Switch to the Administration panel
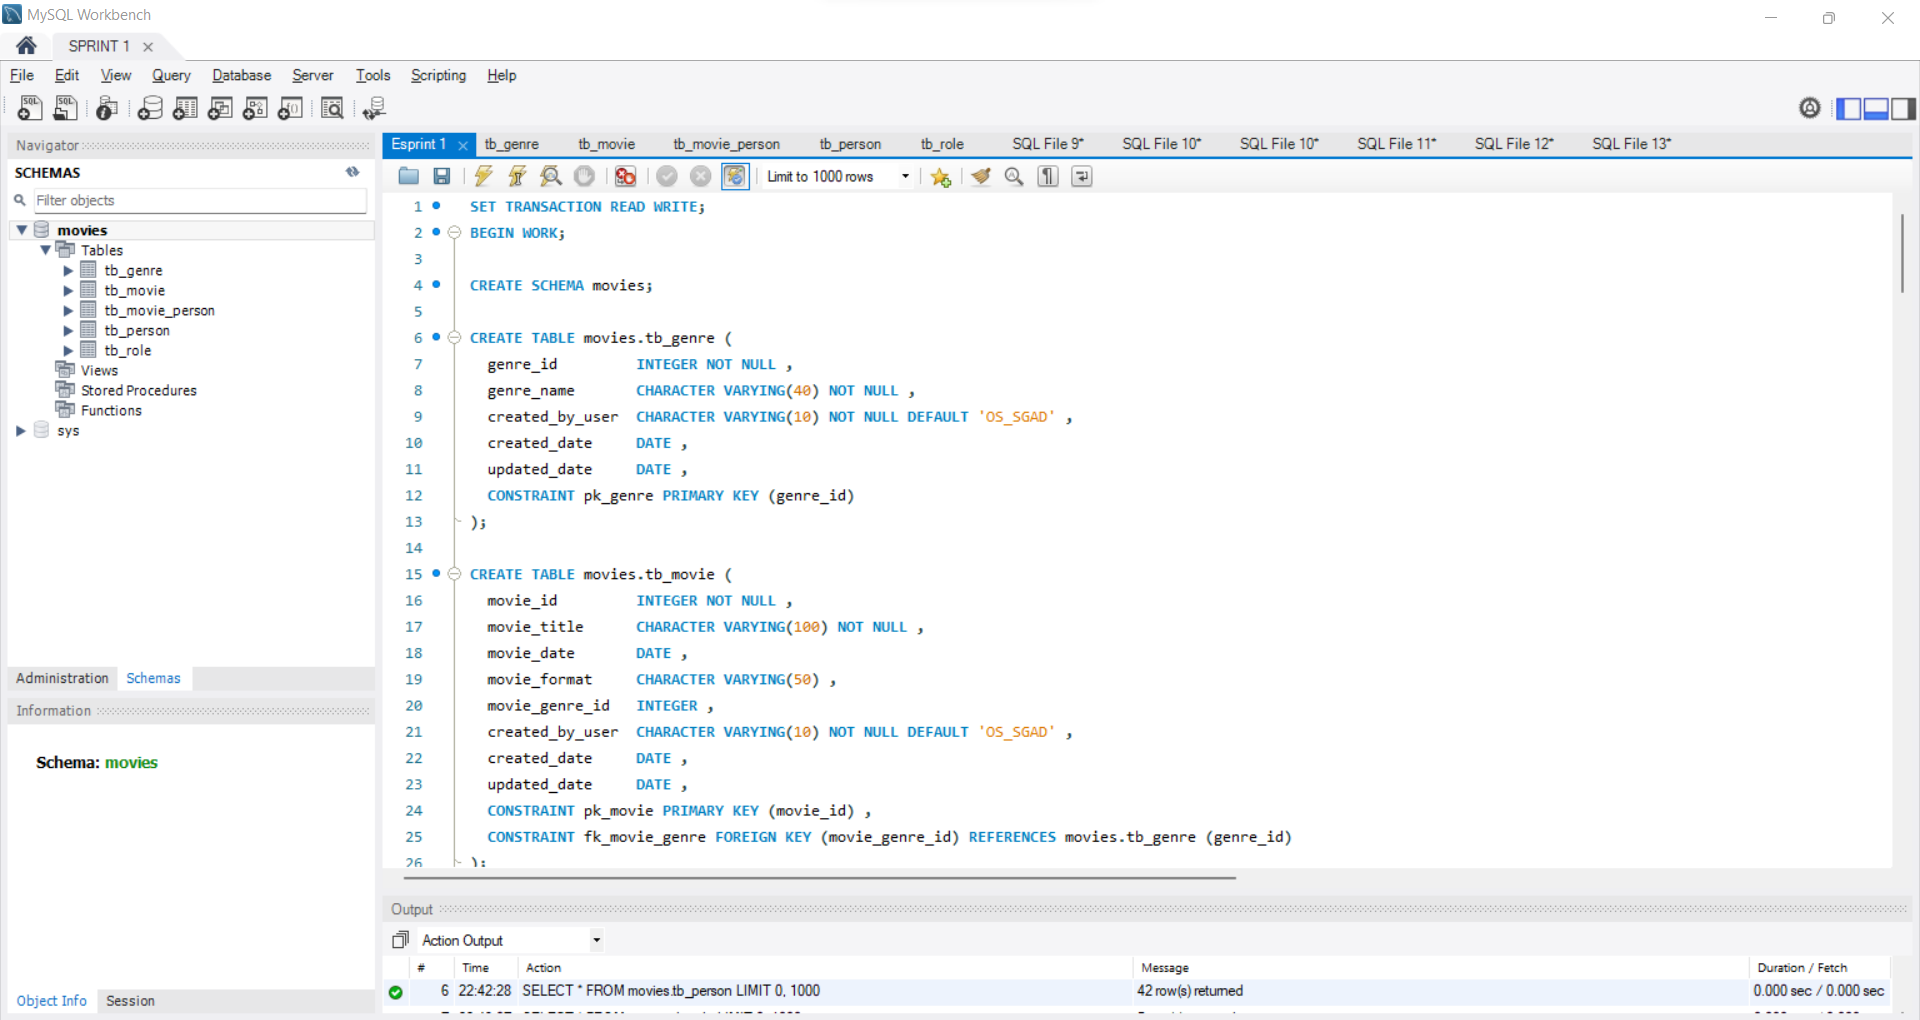This screenshot has height=1020, width=1920. [61, 678]
